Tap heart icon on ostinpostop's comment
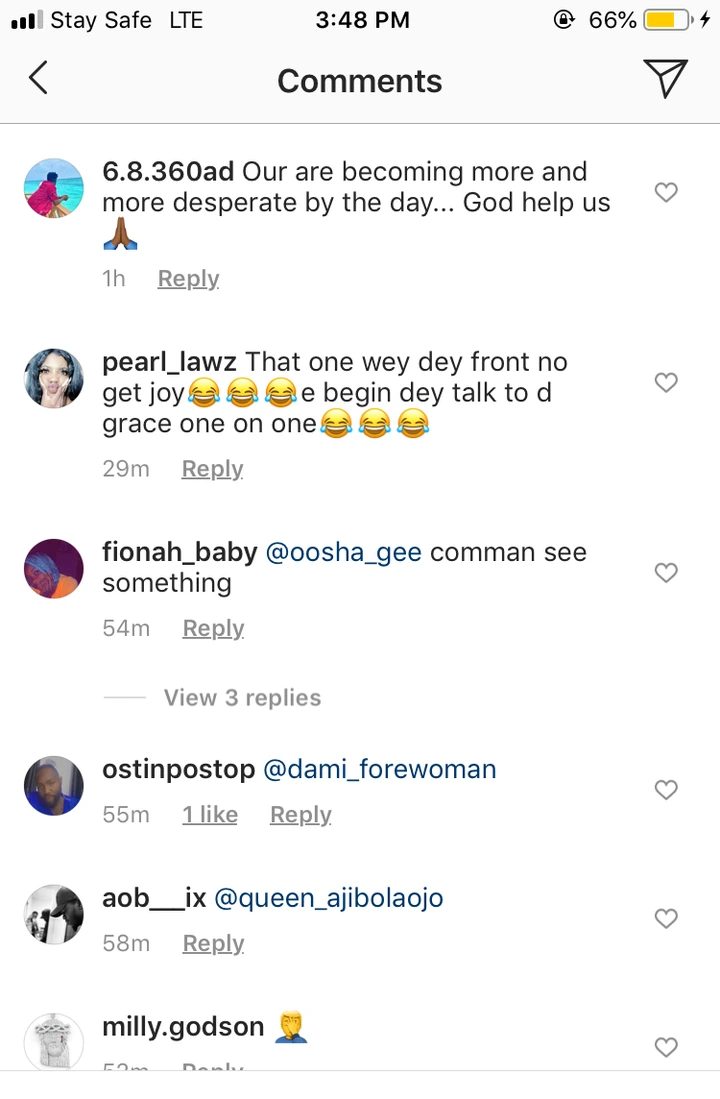This screenshot has height=1099, width=720. [x=666, y=790]
